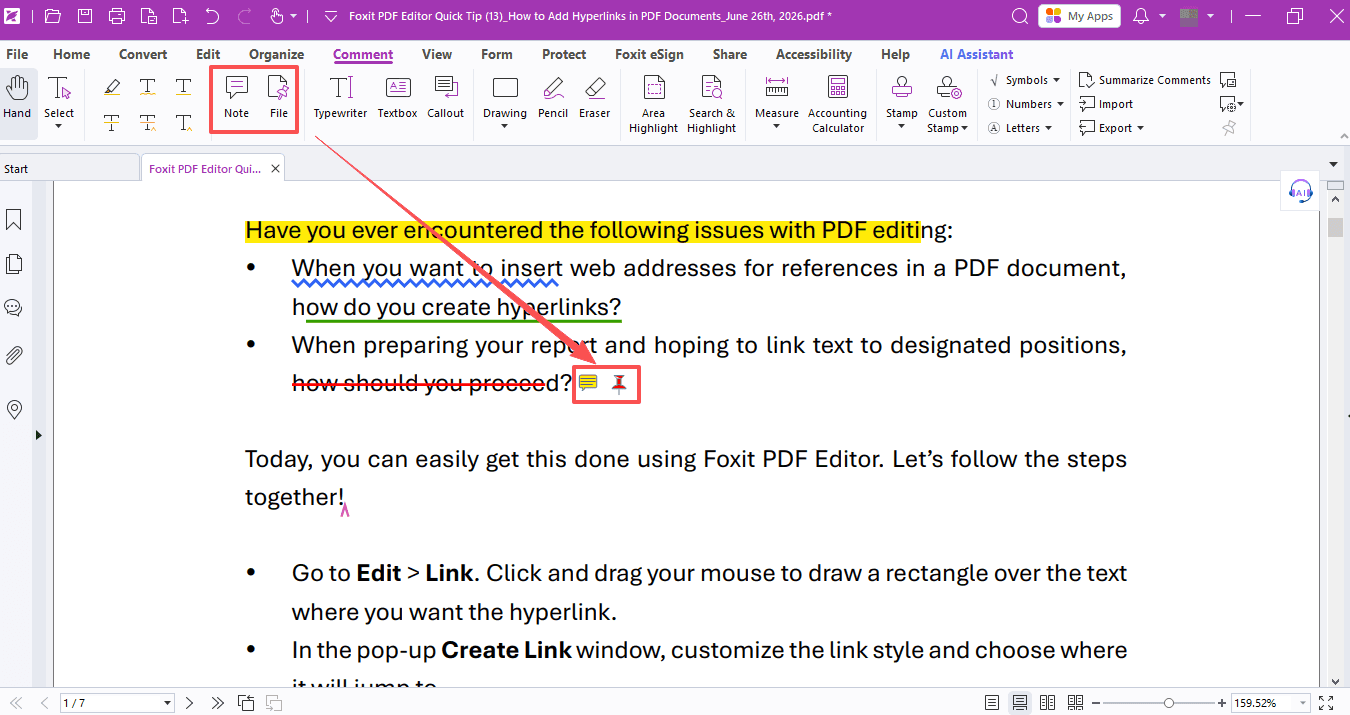This screenshot has height=715, width=1350.
Task: Pick the Highlight text markup tool
Action: [112, 88]
